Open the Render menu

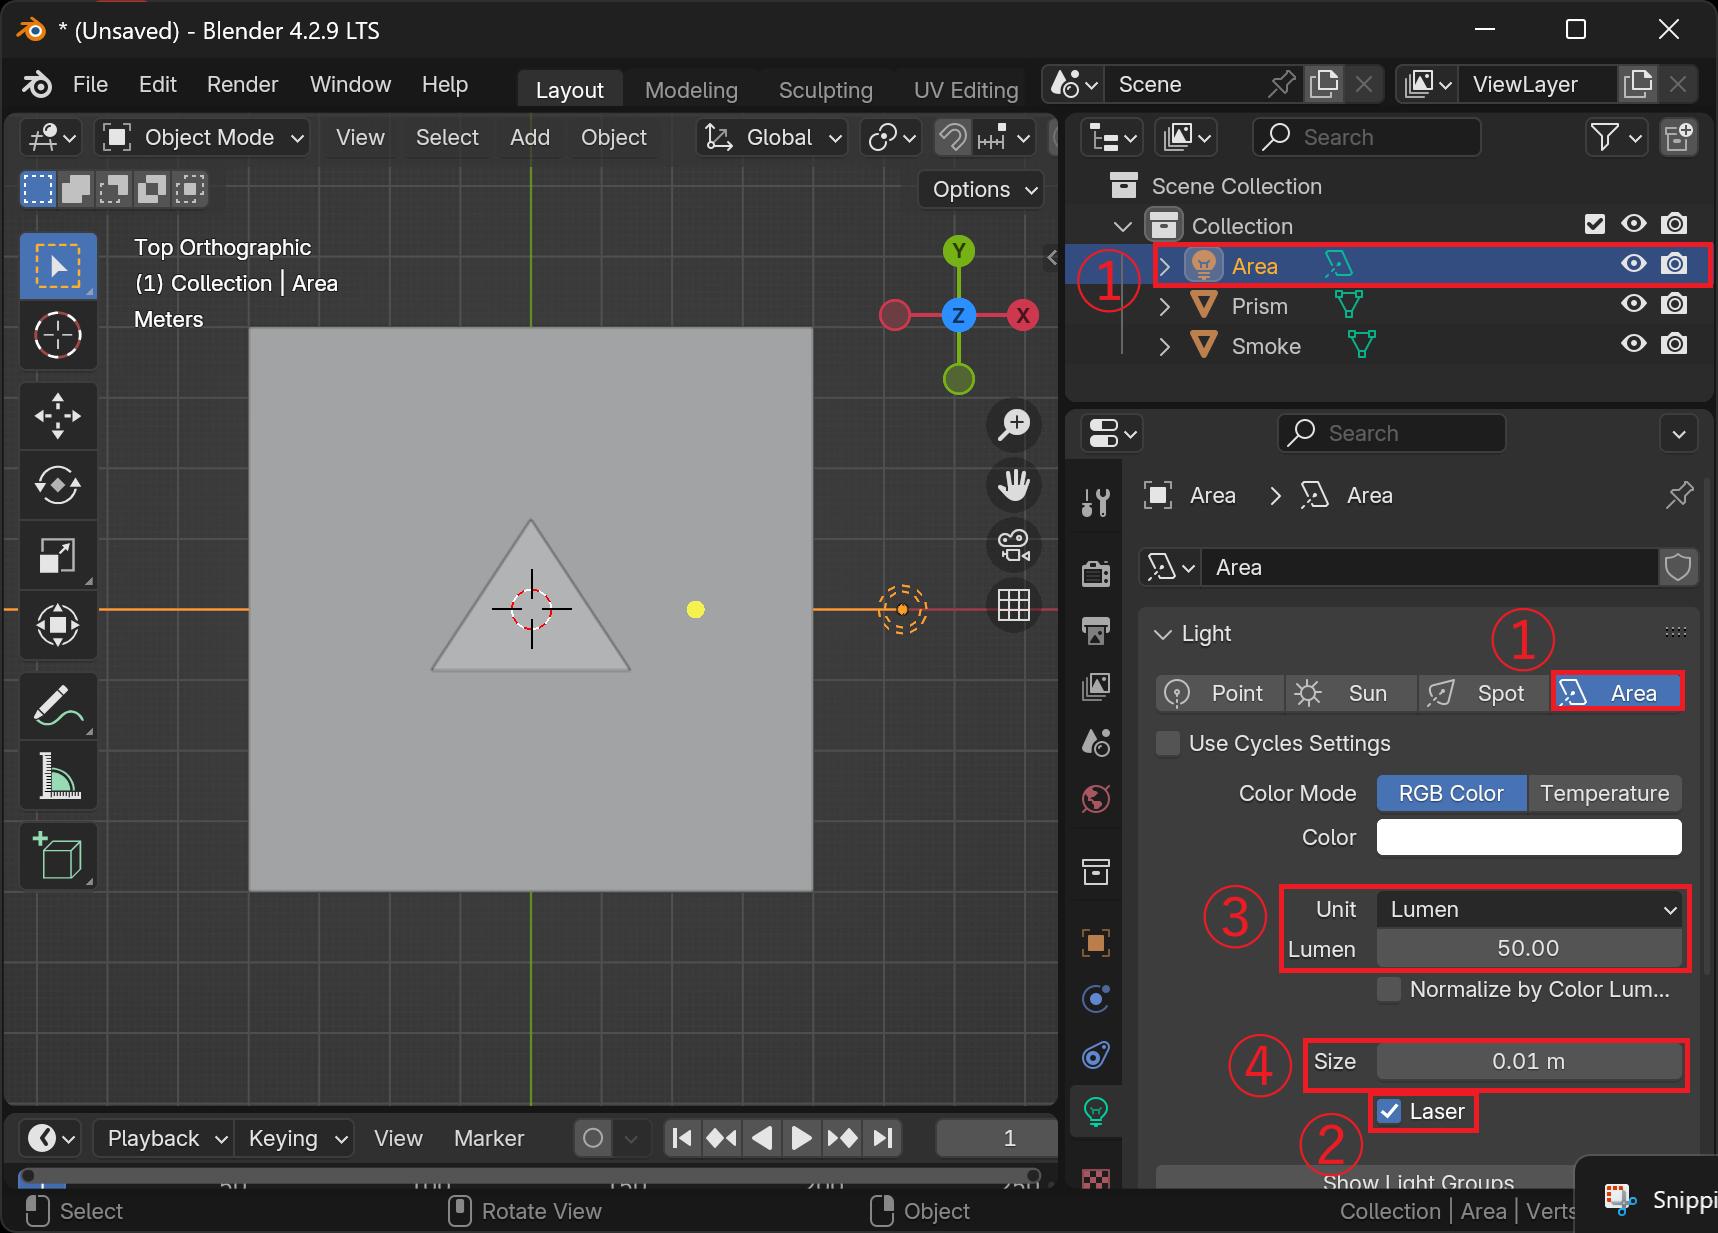pos(242,85)
